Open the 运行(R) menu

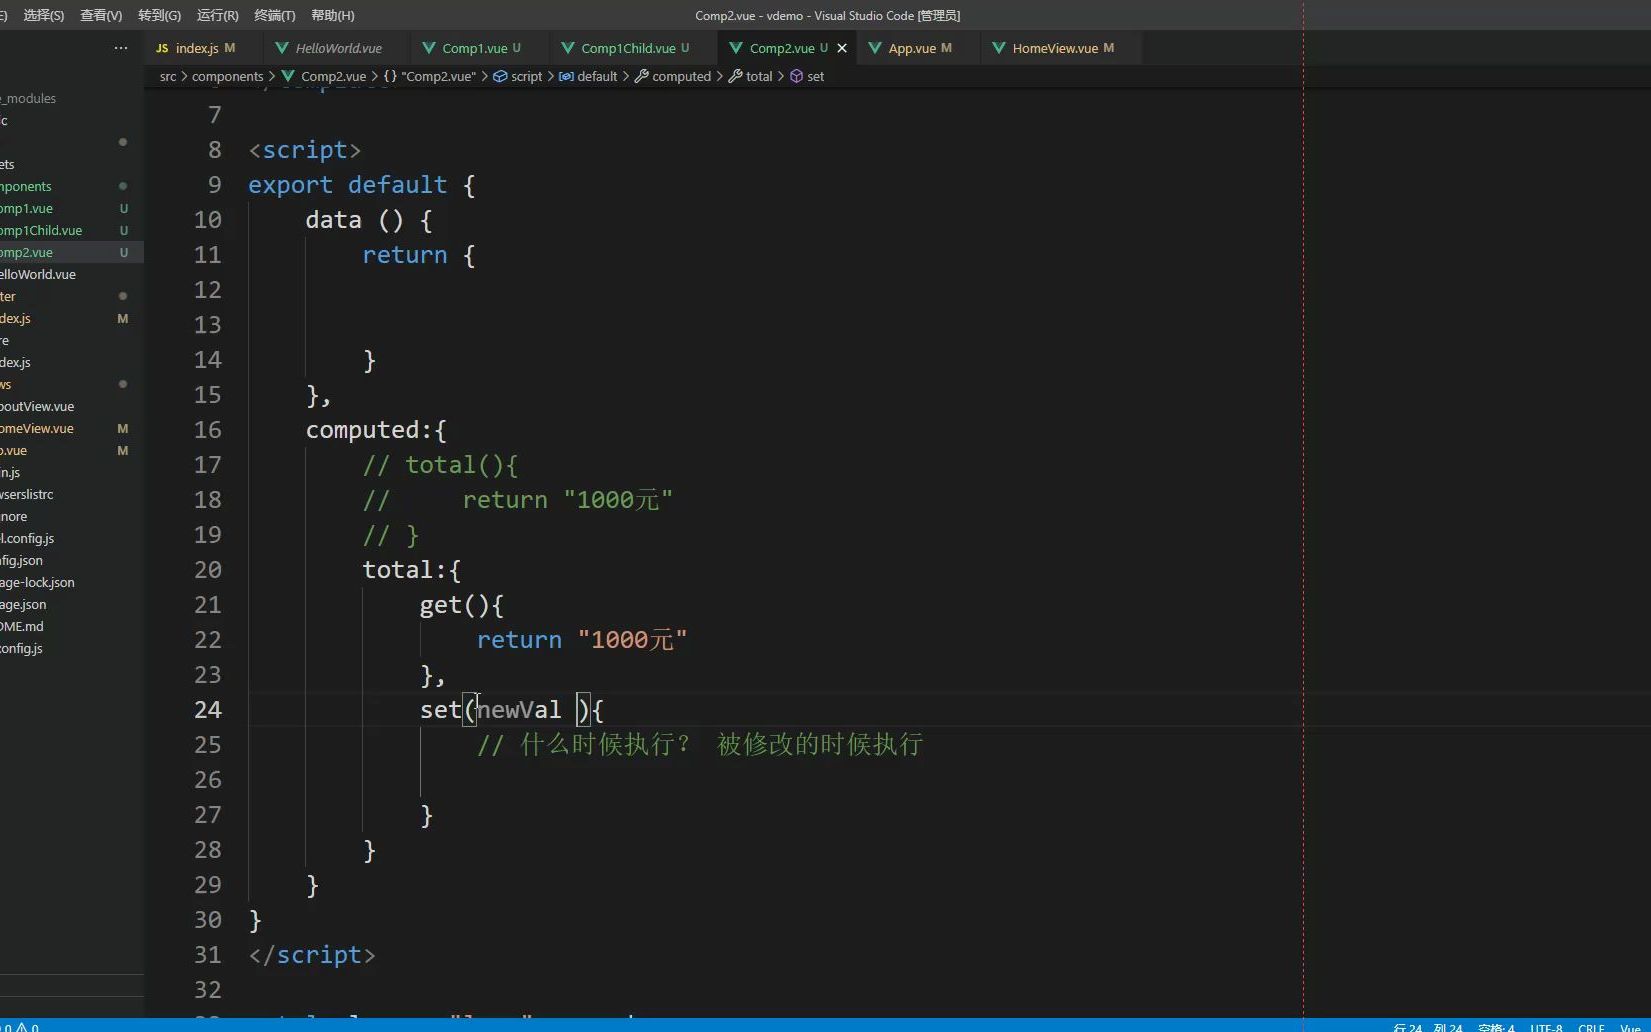point(218,15)
